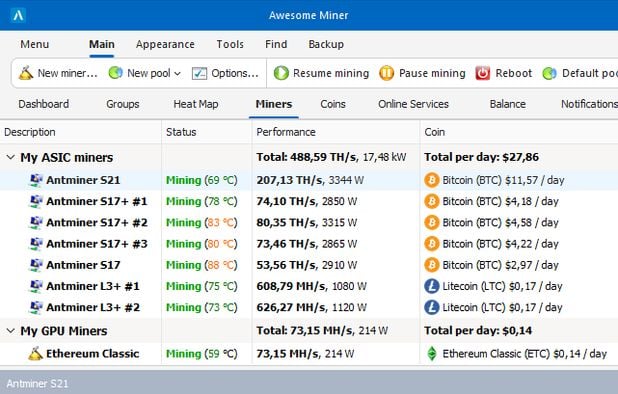Click 'Total per day: $27,86' text
This screenshot has width=618, height=394.
[x=482, y=157]
